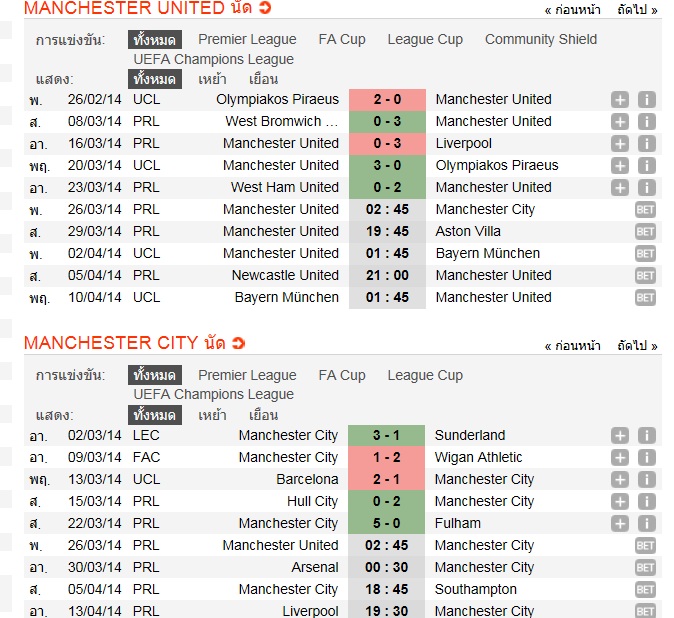674x618 pixels.
Task: Switch to the Community Shield tab
Action: 541,39
